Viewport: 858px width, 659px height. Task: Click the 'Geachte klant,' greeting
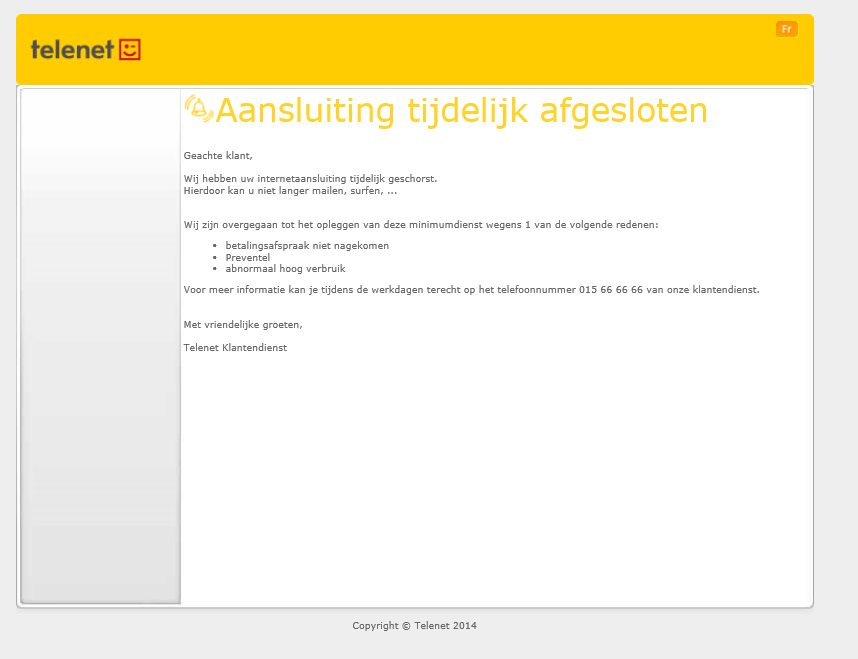[x=218, y=156]
